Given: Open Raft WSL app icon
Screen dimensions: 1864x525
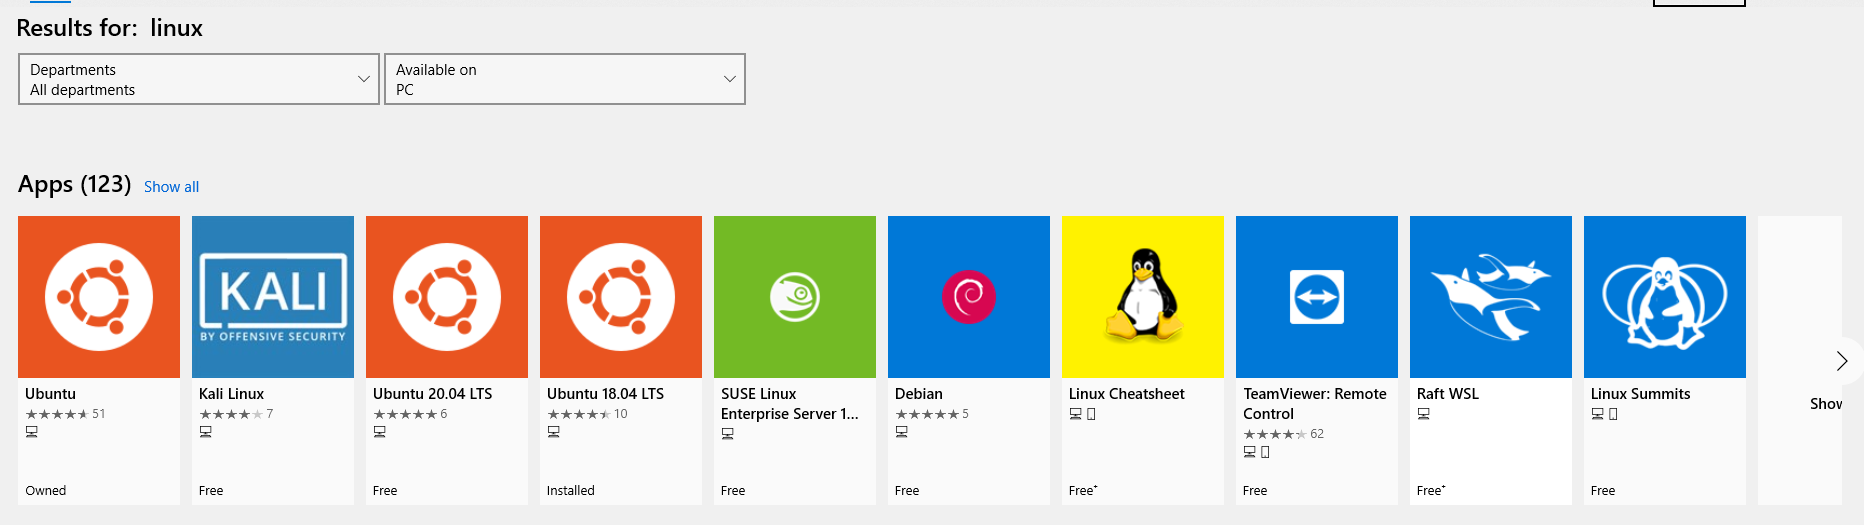Looking at the screenshot, I should [1491, 297].
